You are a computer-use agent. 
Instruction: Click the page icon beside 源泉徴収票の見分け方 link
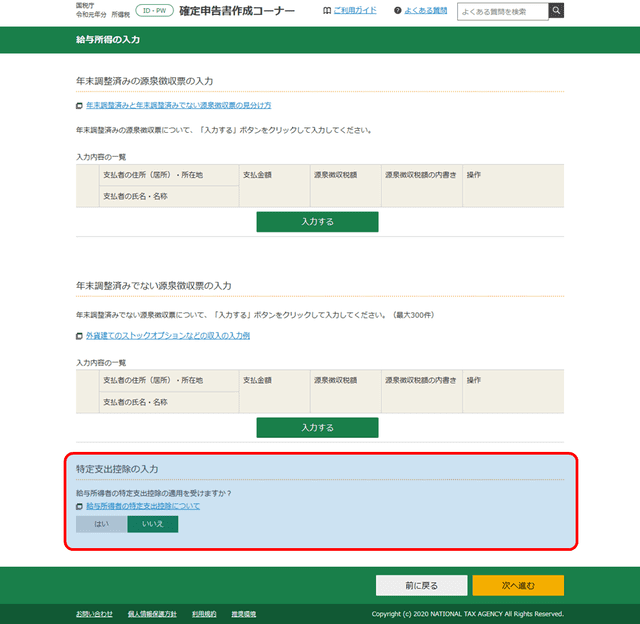79,106
